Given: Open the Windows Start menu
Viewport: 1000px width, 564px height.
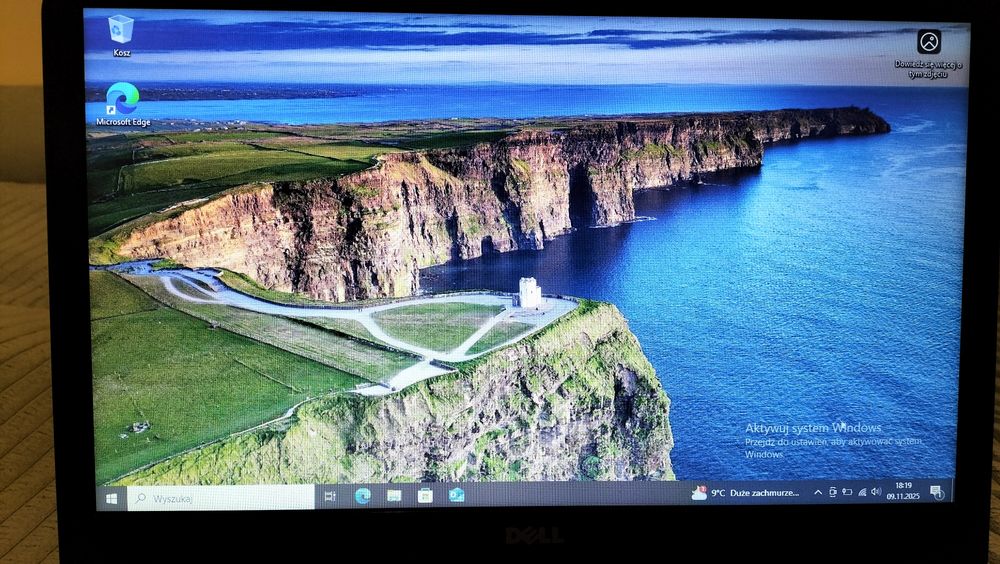Looking at the screenshot, I should coord(112,498).
